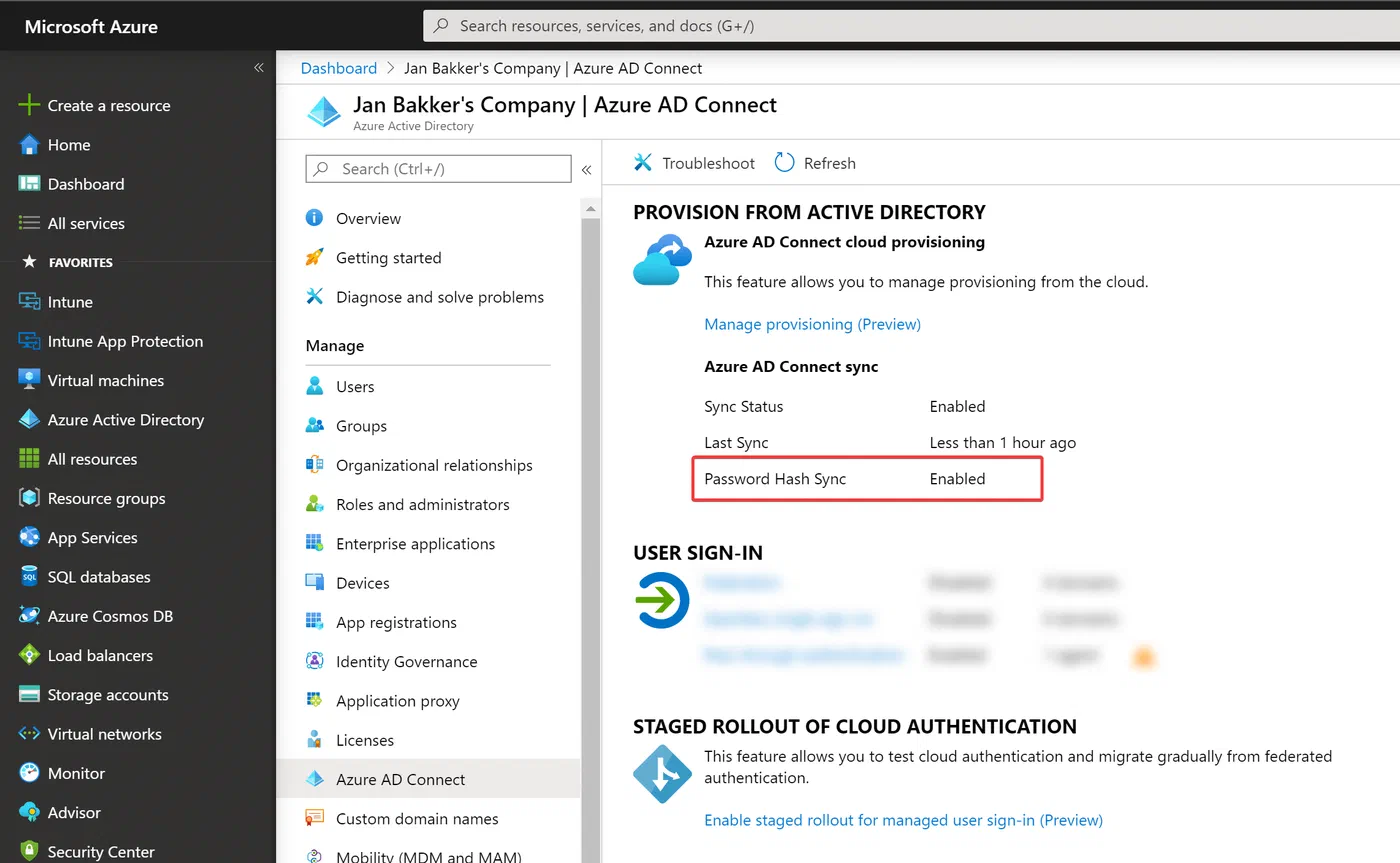Click the Create a resource plus icon
This screenshot has height=863, width=1400.
click(30, 105)
